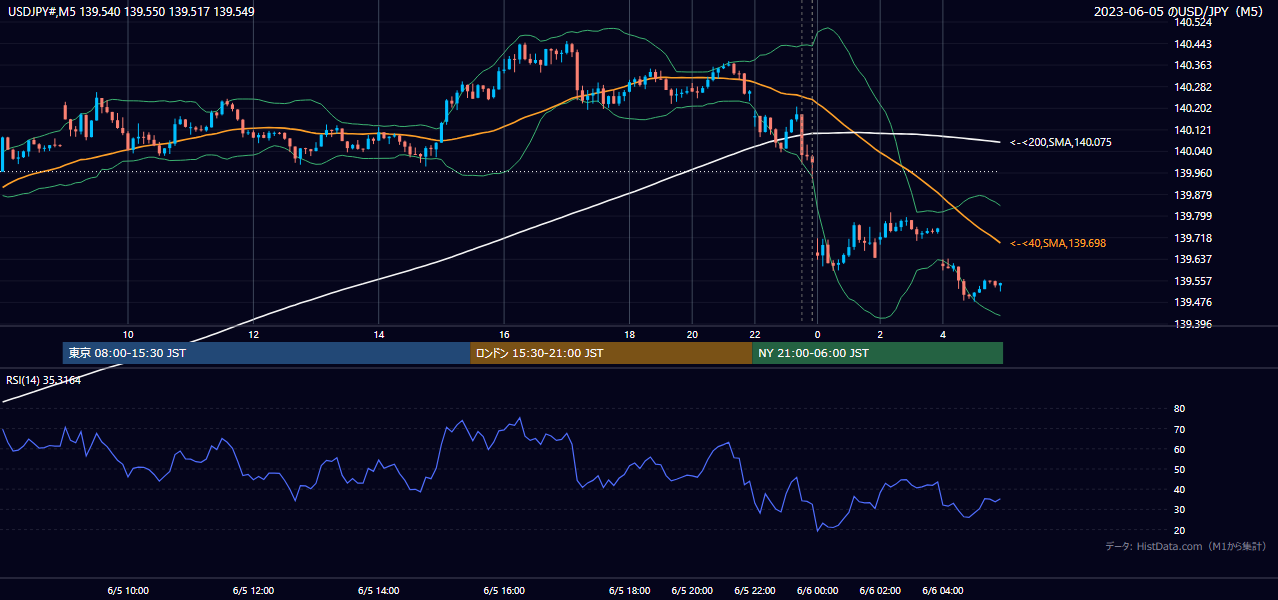The image size is (1278, 600).
Task: Select the 40 SMA label 139.698
Action: pyautogui.click(x=1058, y=243)
